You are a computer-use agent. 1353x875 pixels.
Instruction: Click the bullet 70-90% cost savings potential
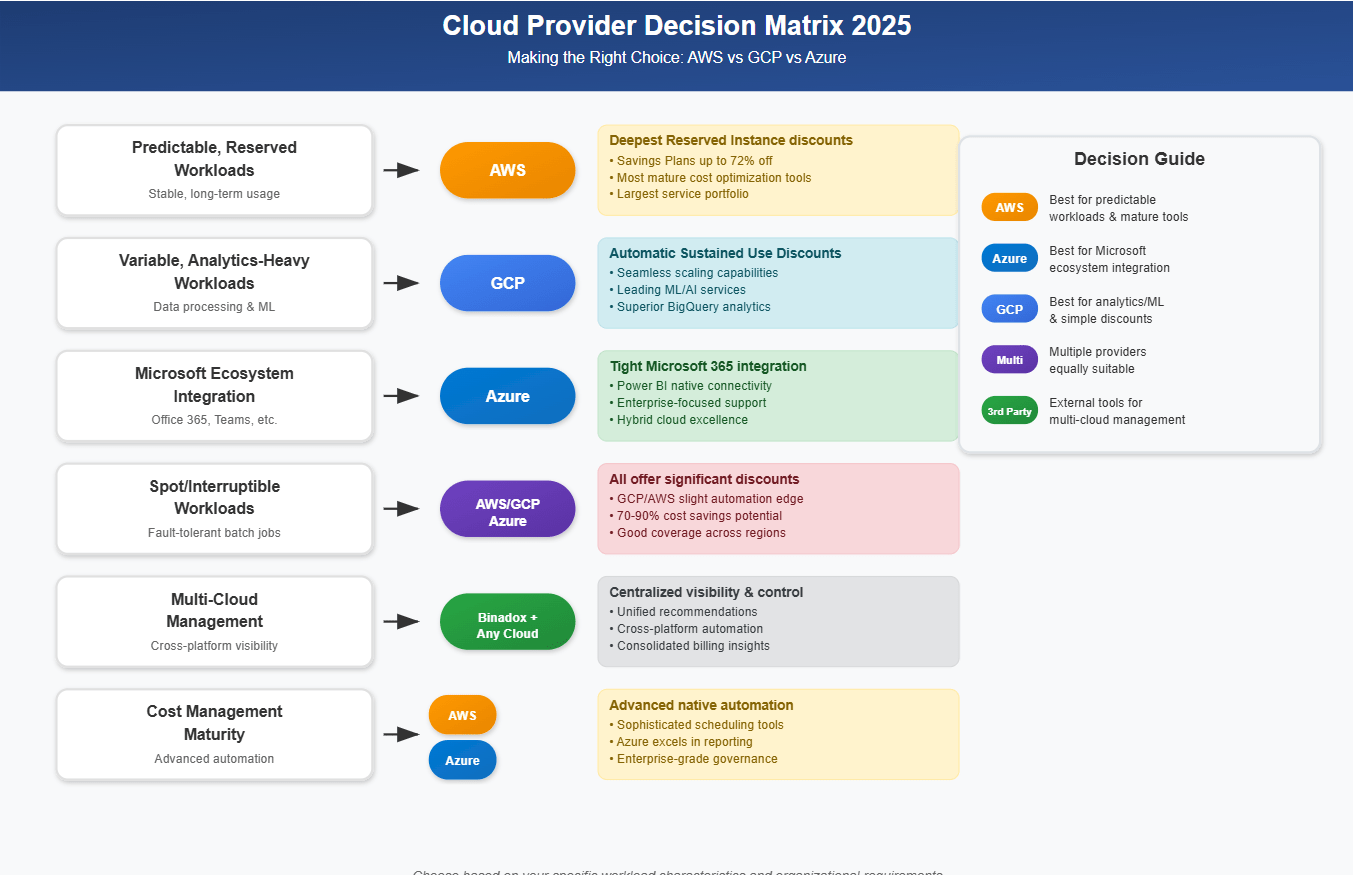(696, 516)
